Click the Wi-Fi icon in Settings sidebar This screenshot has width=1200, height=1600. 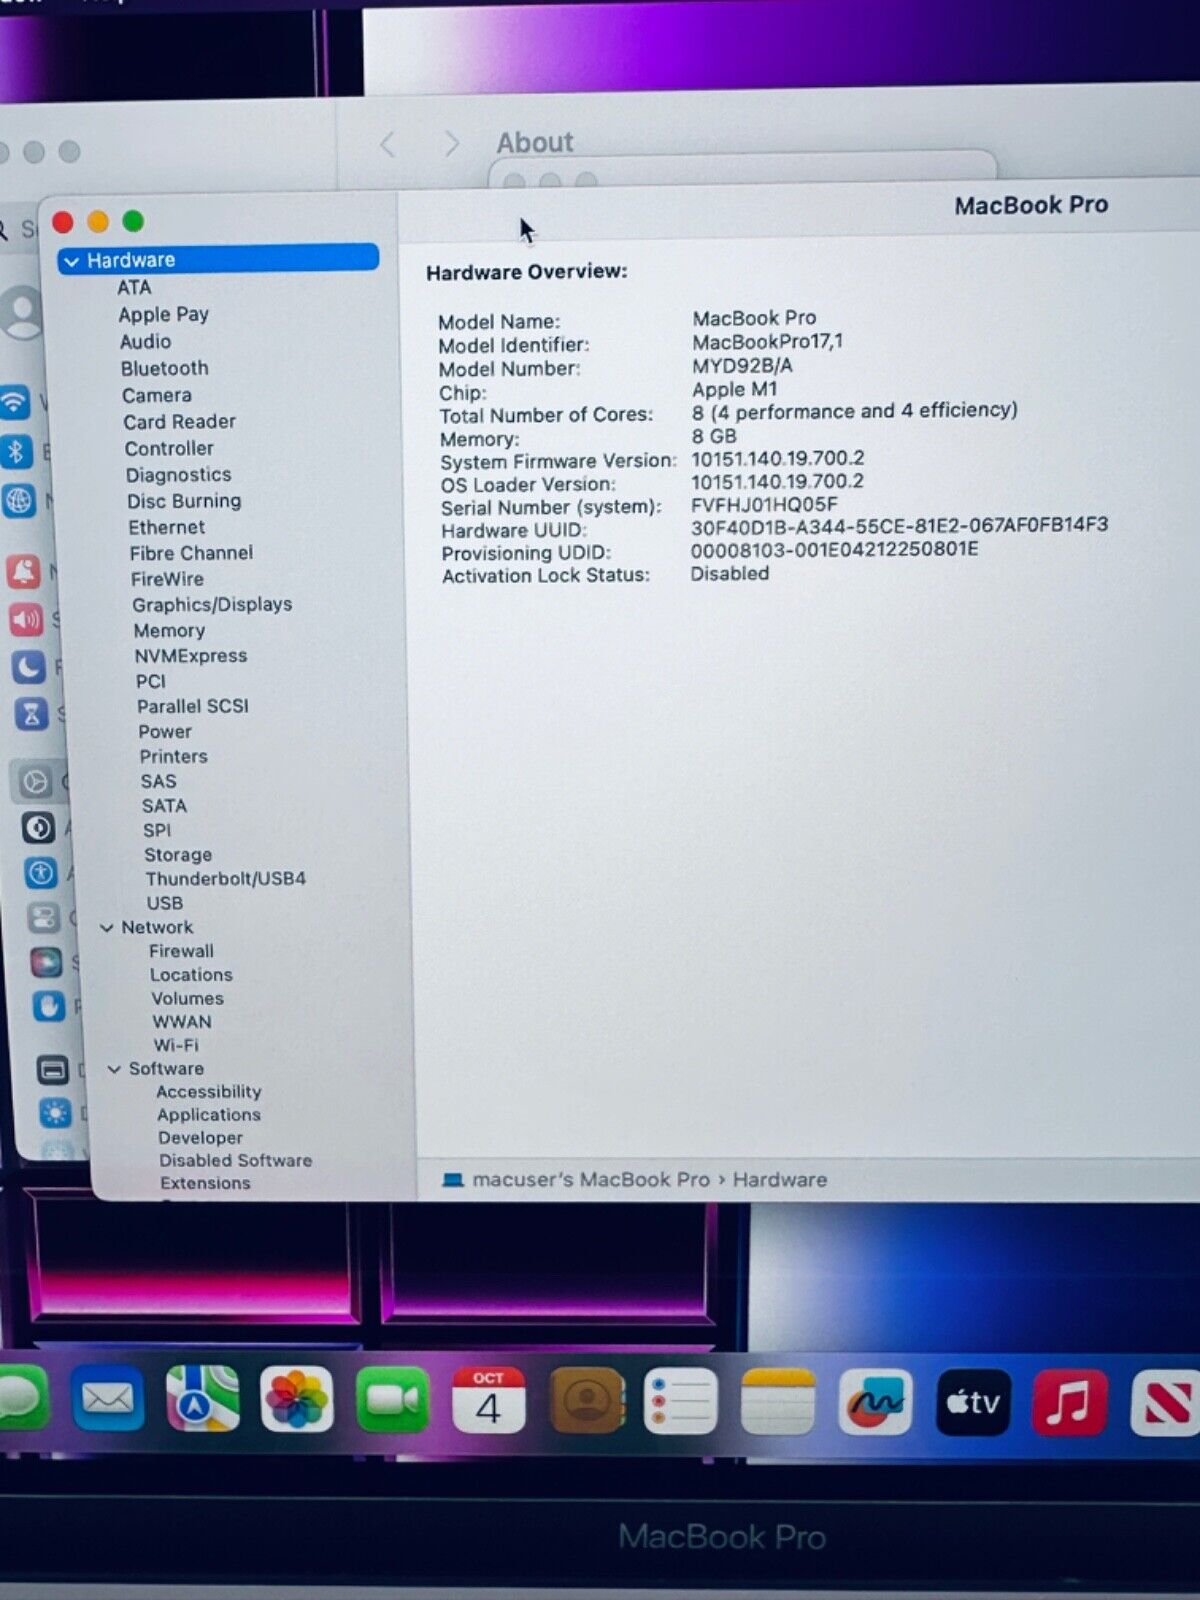(x=15, y=402)
